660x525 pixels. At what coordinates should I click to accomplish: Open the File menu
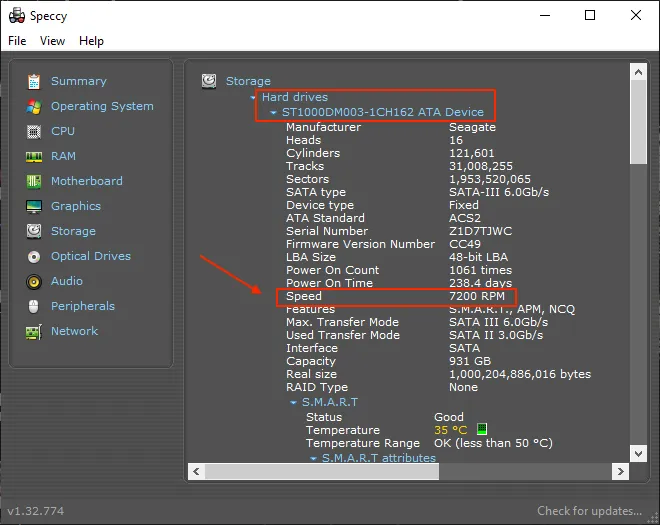click(17, 41)
